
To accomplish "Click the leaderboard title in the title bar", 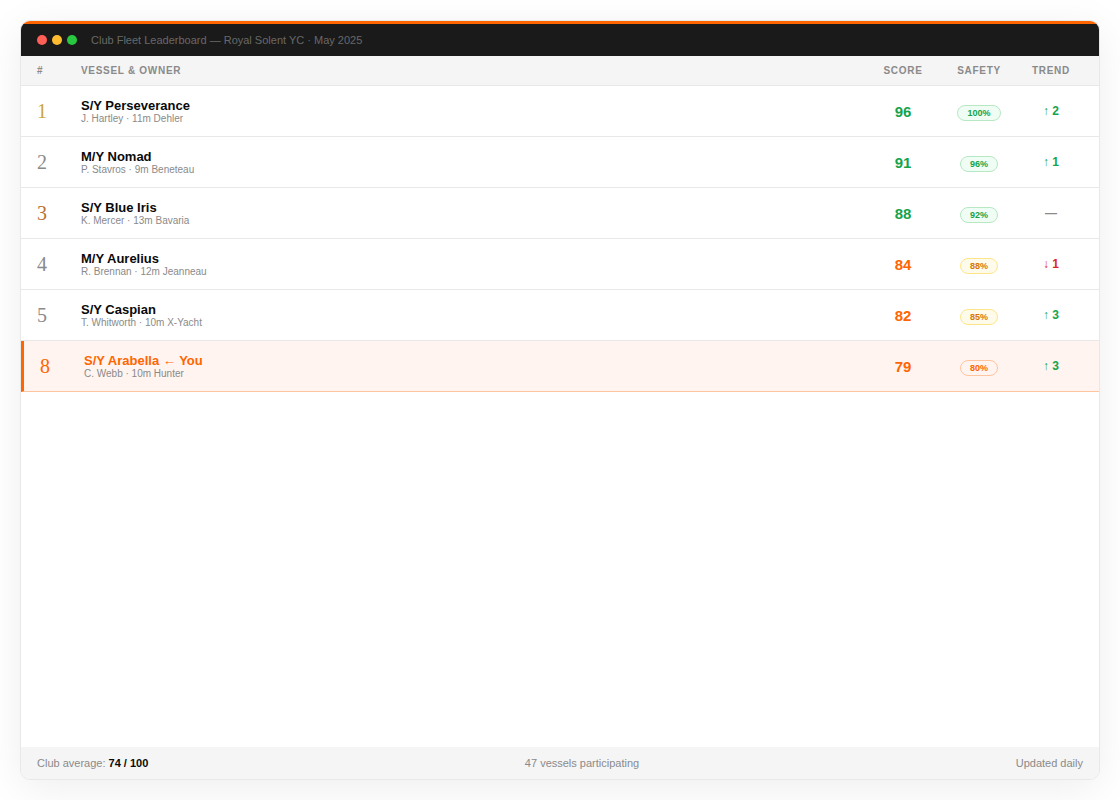I will click(226, 40).
